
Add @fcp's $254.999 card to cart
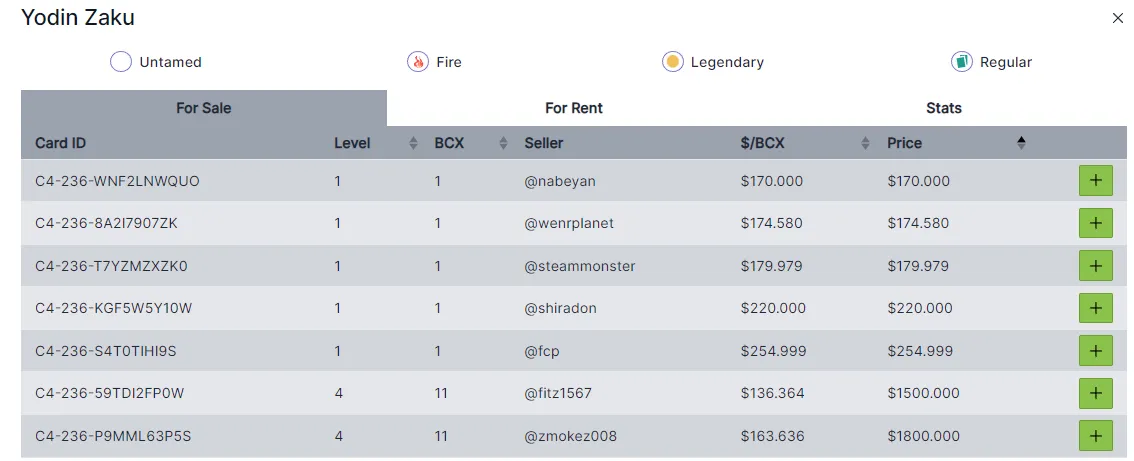point(1095,351)
